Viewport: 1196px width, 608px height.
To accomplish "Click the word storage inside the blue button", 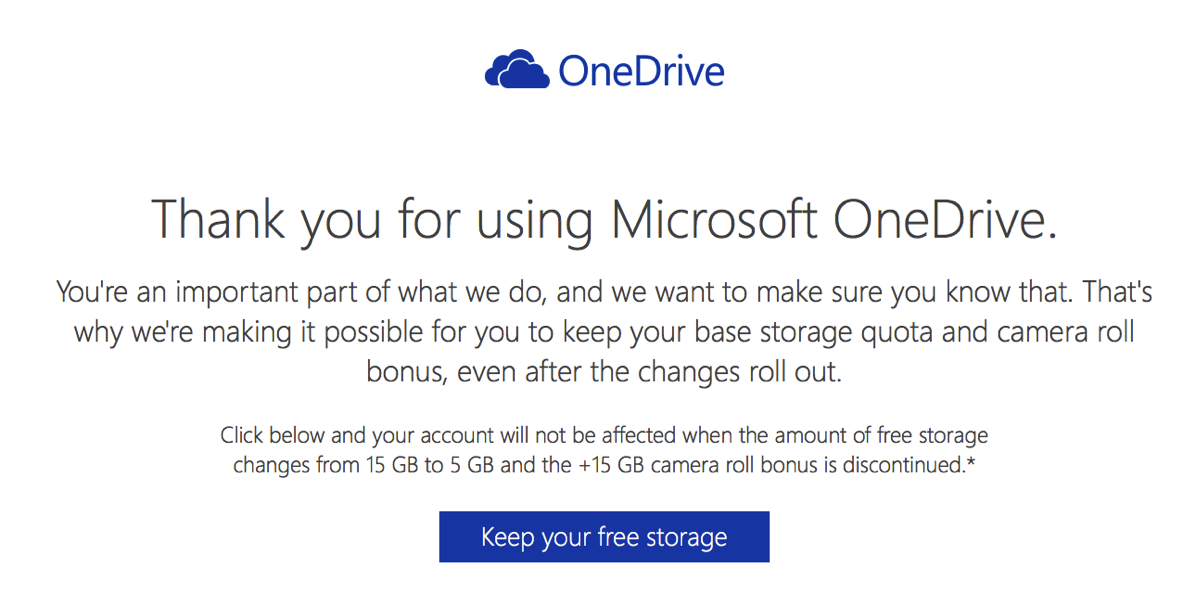I will pos(686,538).
